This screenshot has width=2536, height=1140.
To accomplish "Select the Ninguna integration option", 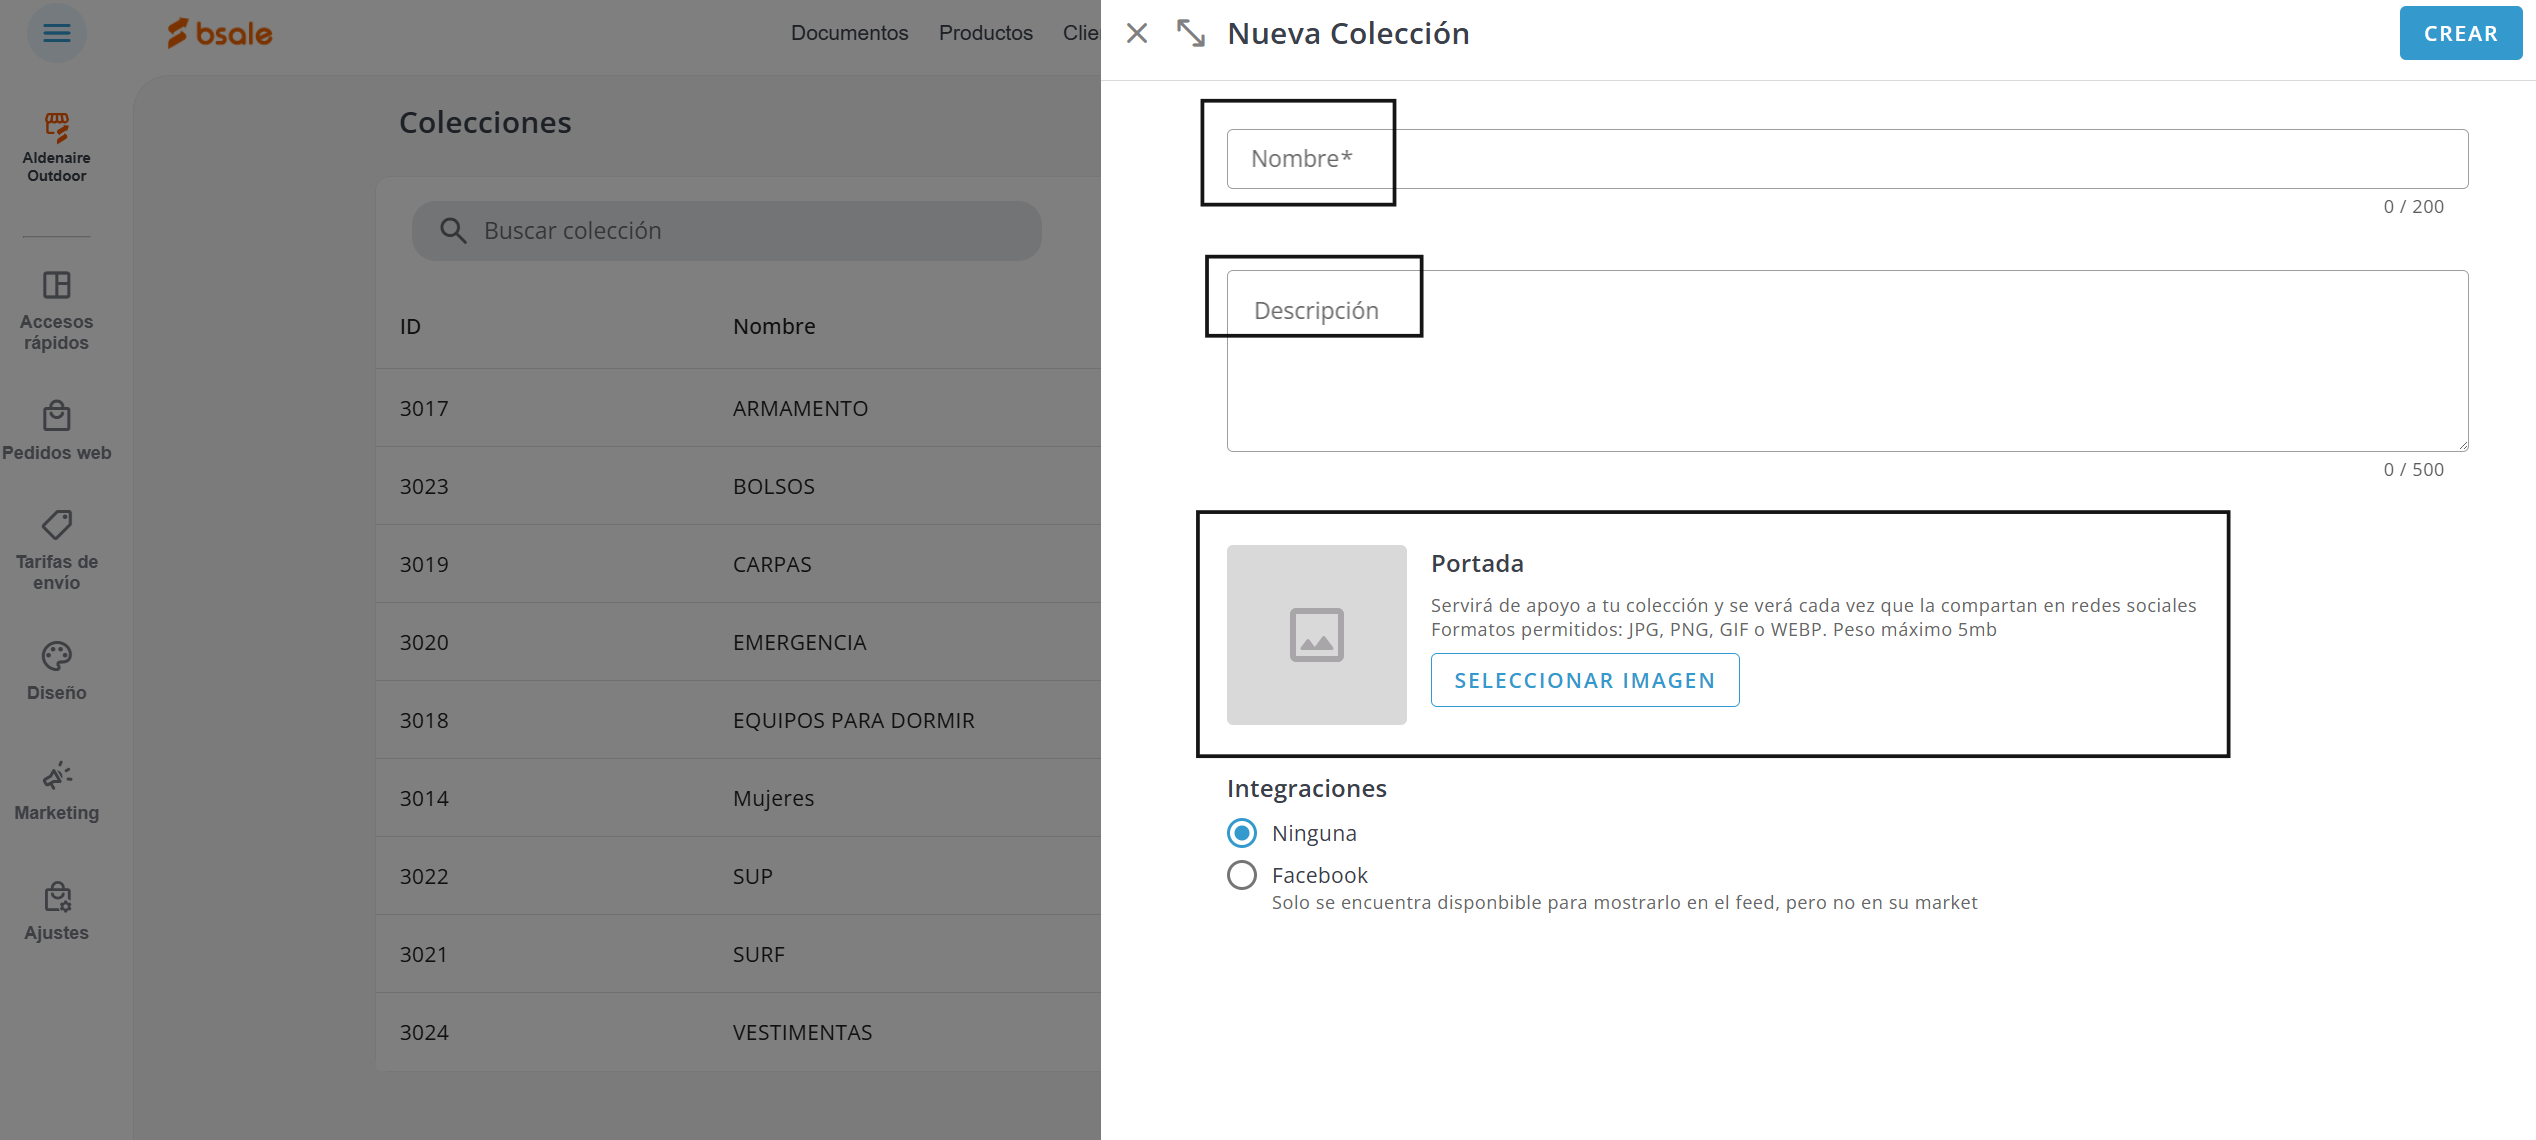I will coord(1242,833).
